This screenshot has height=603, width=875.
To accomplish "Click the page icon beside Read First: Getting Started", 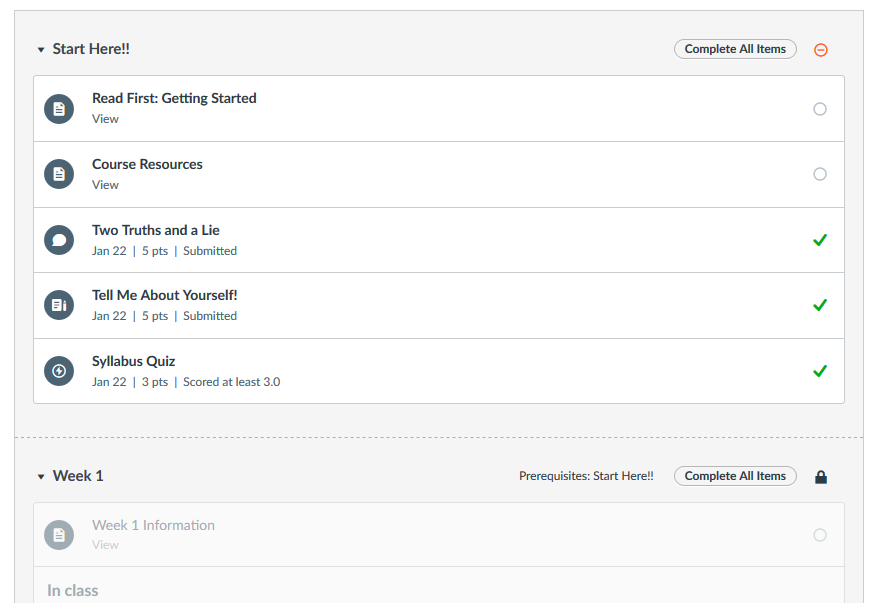I will coord(59,109).
